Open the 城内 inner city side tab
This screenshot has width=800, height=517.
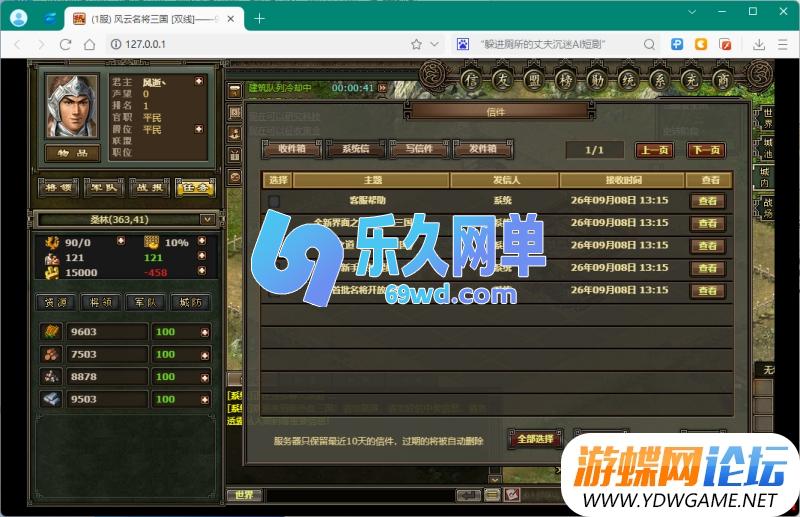(x=765, y=177)
